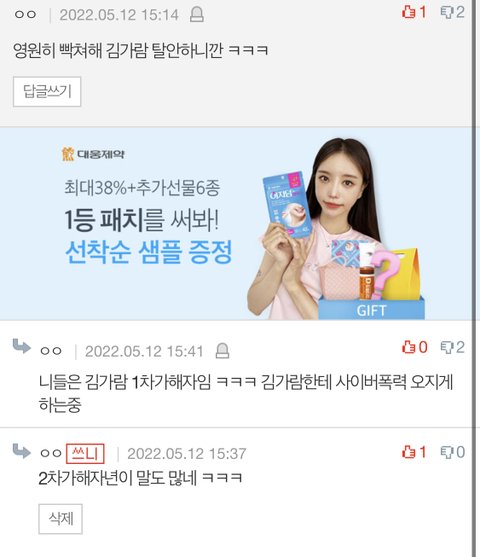Report the 15:41 reply via siren icon

coord(222,351)
